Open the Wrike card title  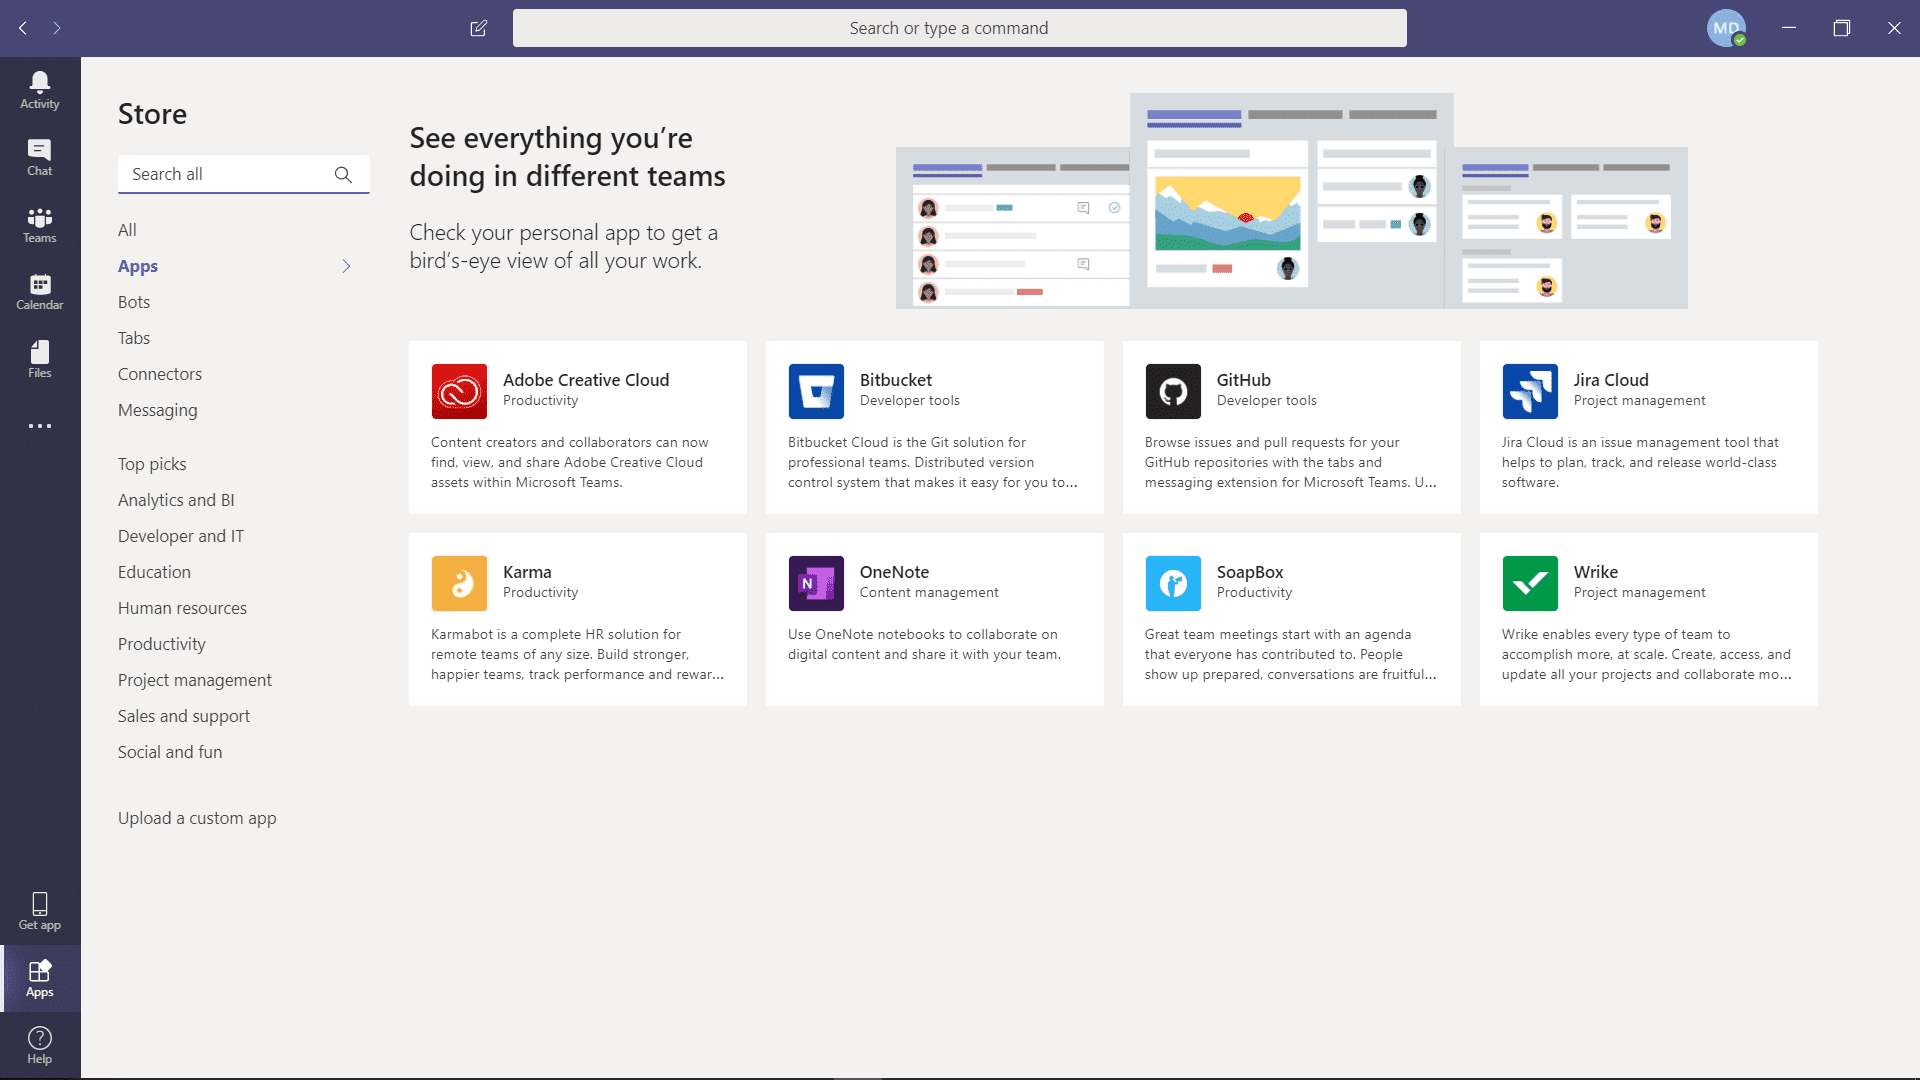[x=1595, y=572]
